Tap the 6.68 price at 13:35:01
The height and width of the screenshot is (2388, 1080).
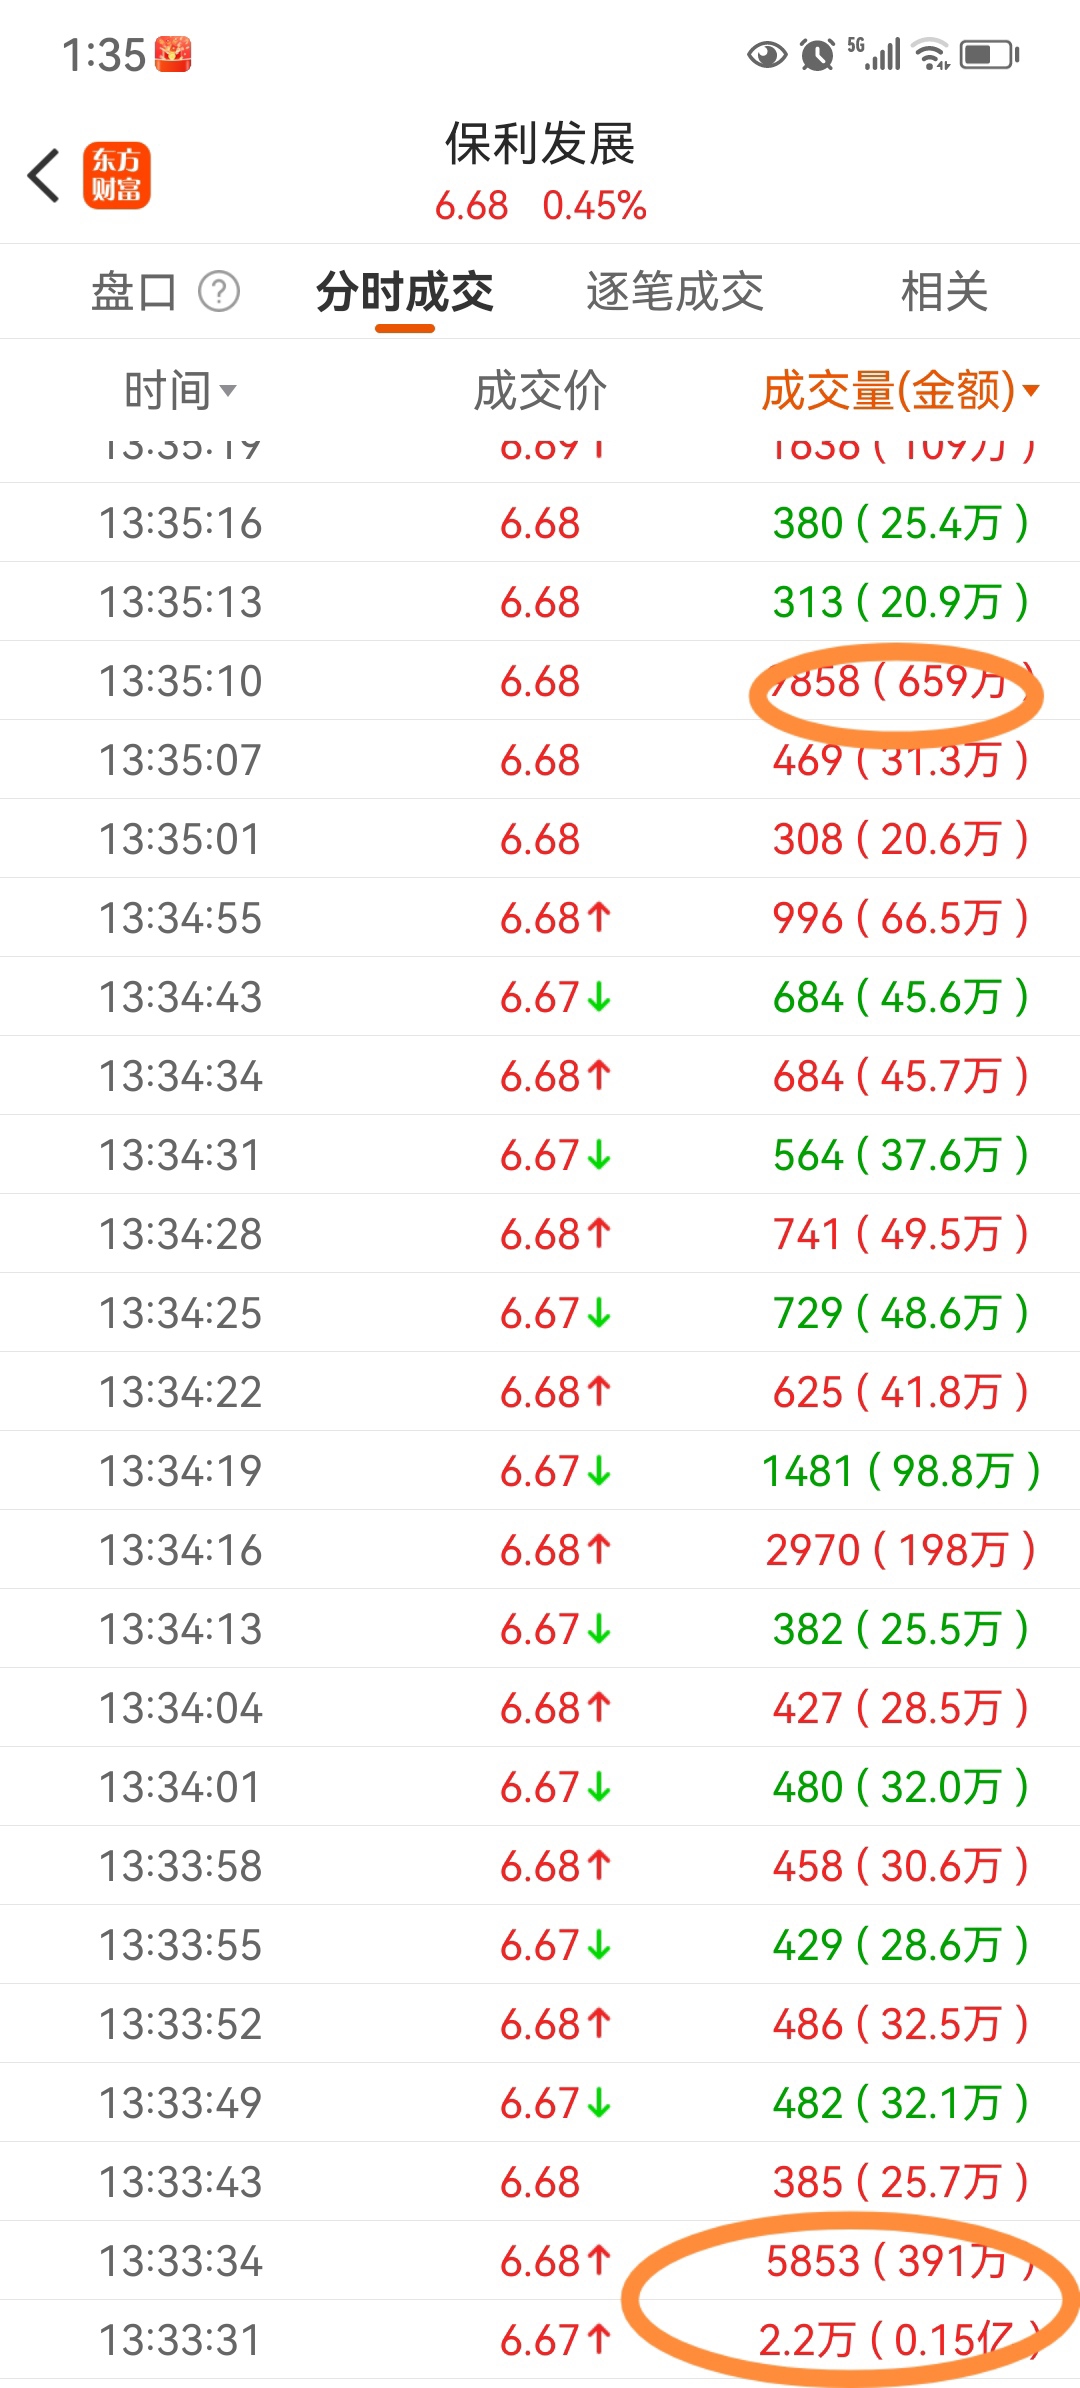tap(540, 839)
